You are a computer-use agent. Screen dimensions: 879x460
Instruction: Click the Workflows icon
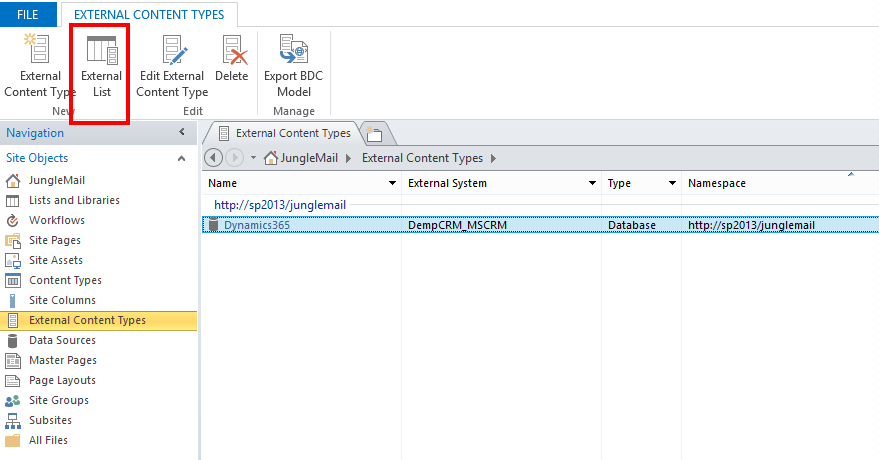(x=12, y=220)
